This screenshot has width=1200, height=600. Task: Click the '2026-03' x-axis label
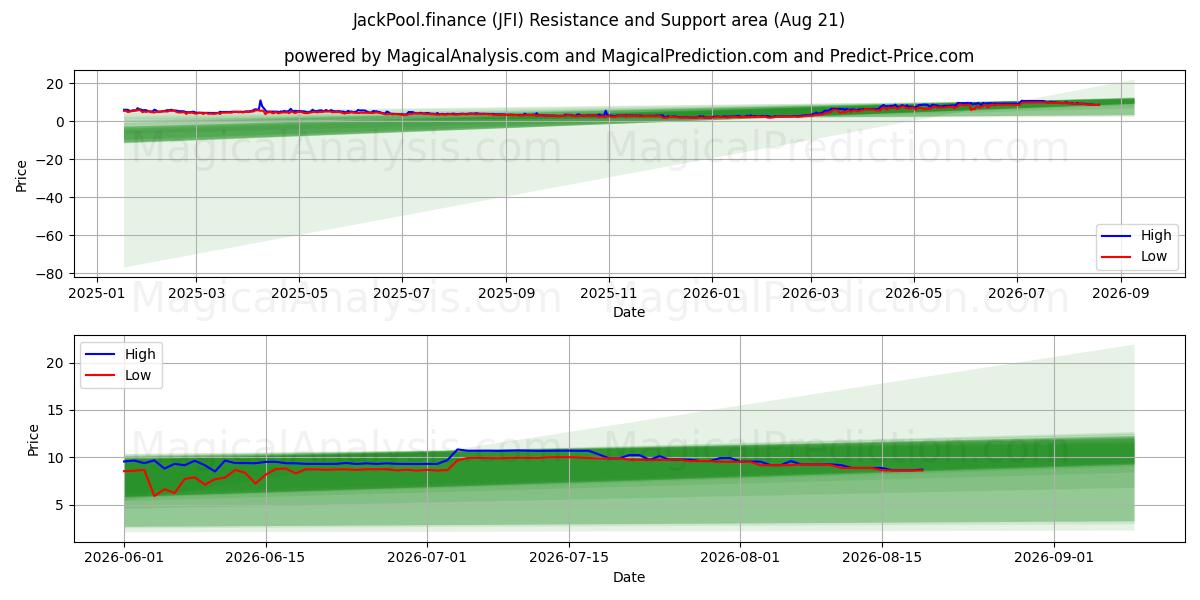pos(811,293)
